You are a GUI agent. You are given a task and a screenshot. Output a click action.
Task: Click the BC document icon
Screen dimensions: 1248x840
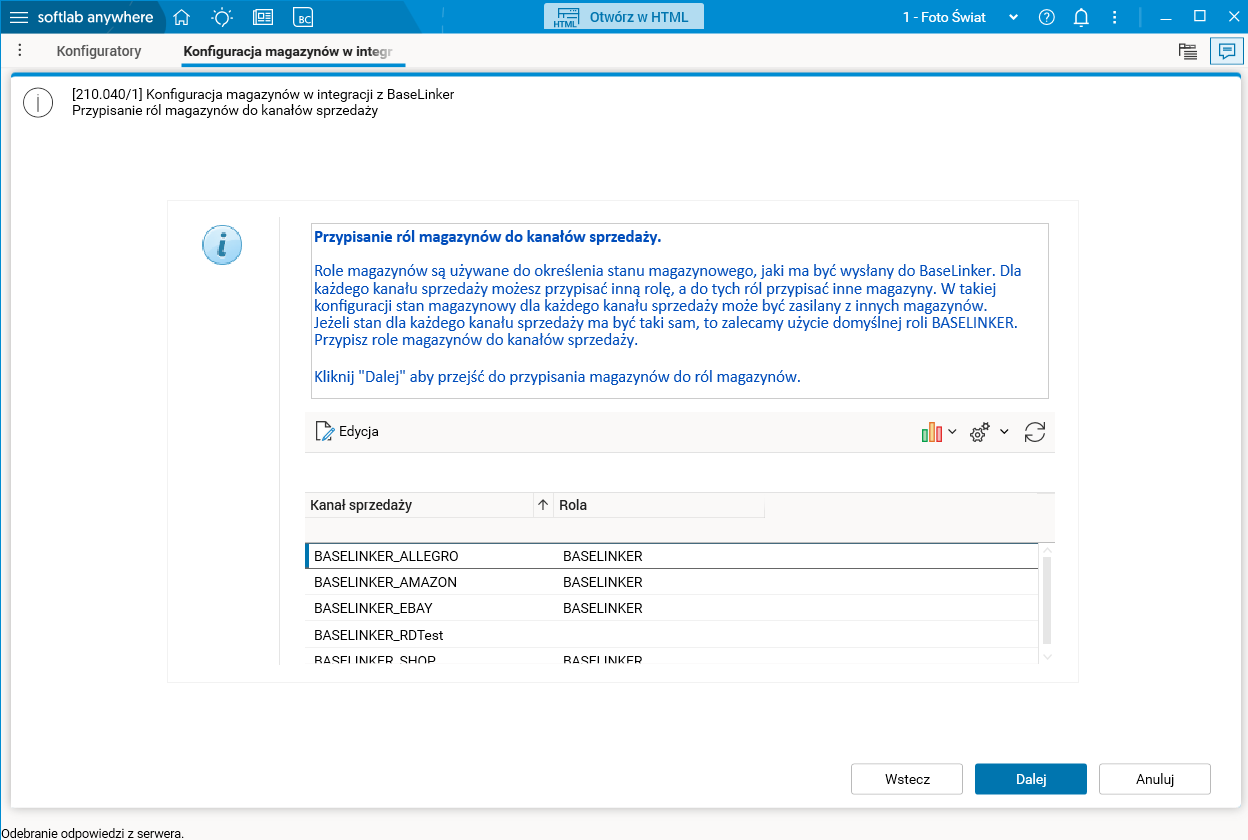(x=303, y=17)
